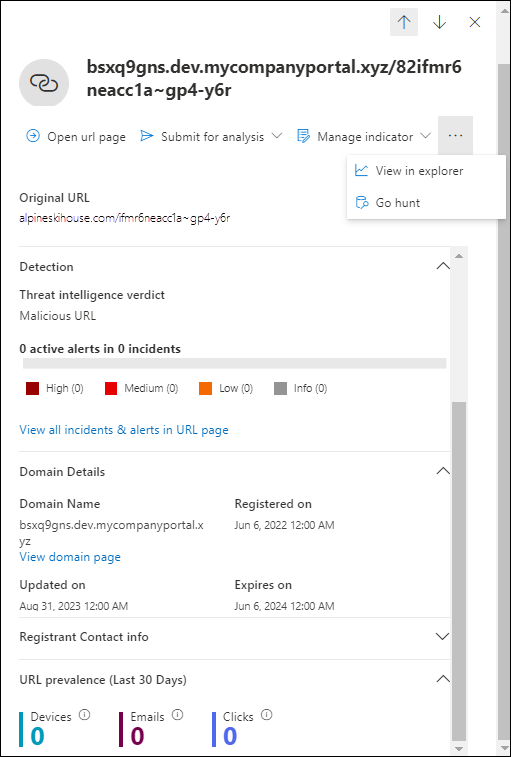Open Submit for analysis dropdown
This screenshot has width=511, height=757.
[x=211, y=137]
